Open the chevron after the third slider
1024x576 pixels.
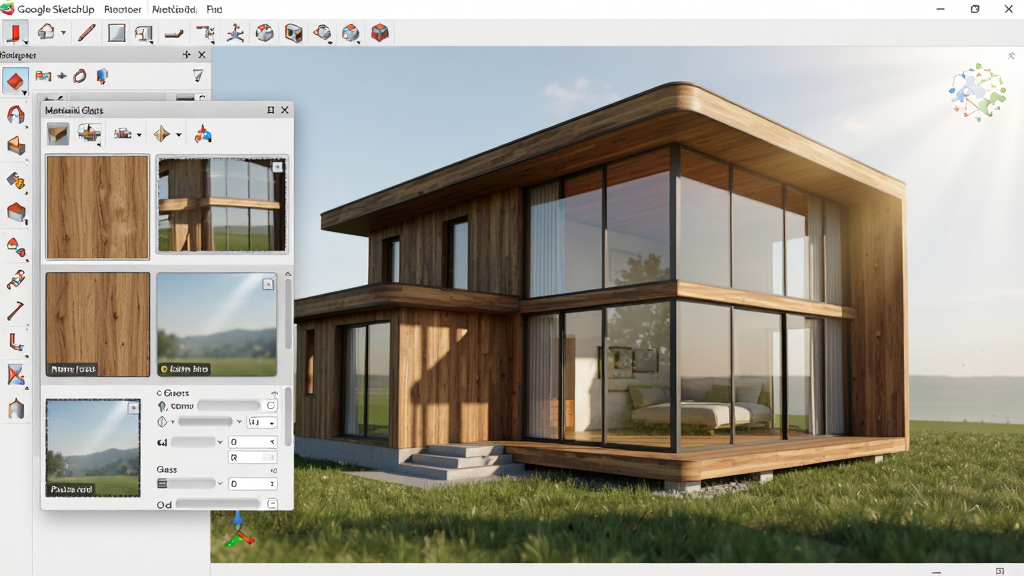[x=220, y=442]
